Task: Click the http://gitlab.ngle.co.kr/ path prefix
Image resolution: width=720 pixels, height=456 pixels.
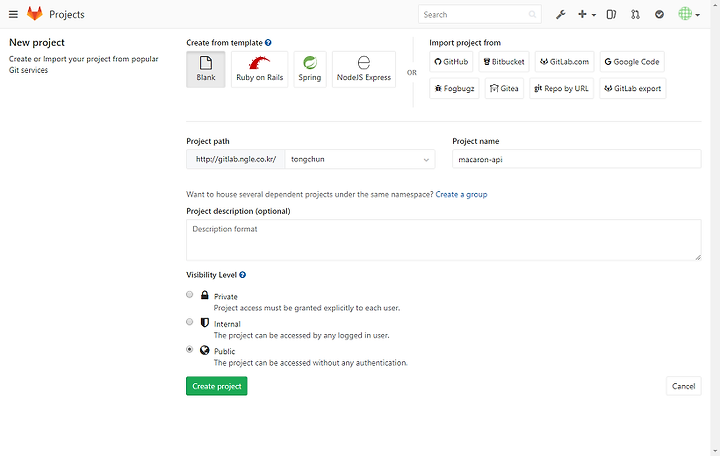Action: point(236,159)
